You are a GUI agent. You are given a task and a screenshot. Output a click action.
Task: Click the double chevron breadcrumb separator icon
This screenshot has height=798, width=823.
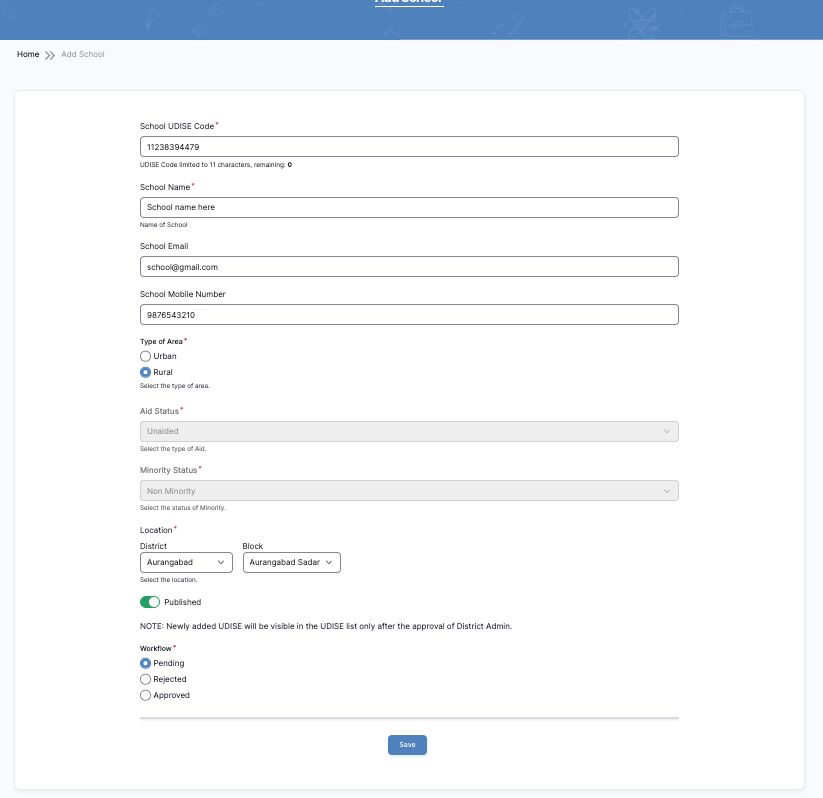pos(50,54)
